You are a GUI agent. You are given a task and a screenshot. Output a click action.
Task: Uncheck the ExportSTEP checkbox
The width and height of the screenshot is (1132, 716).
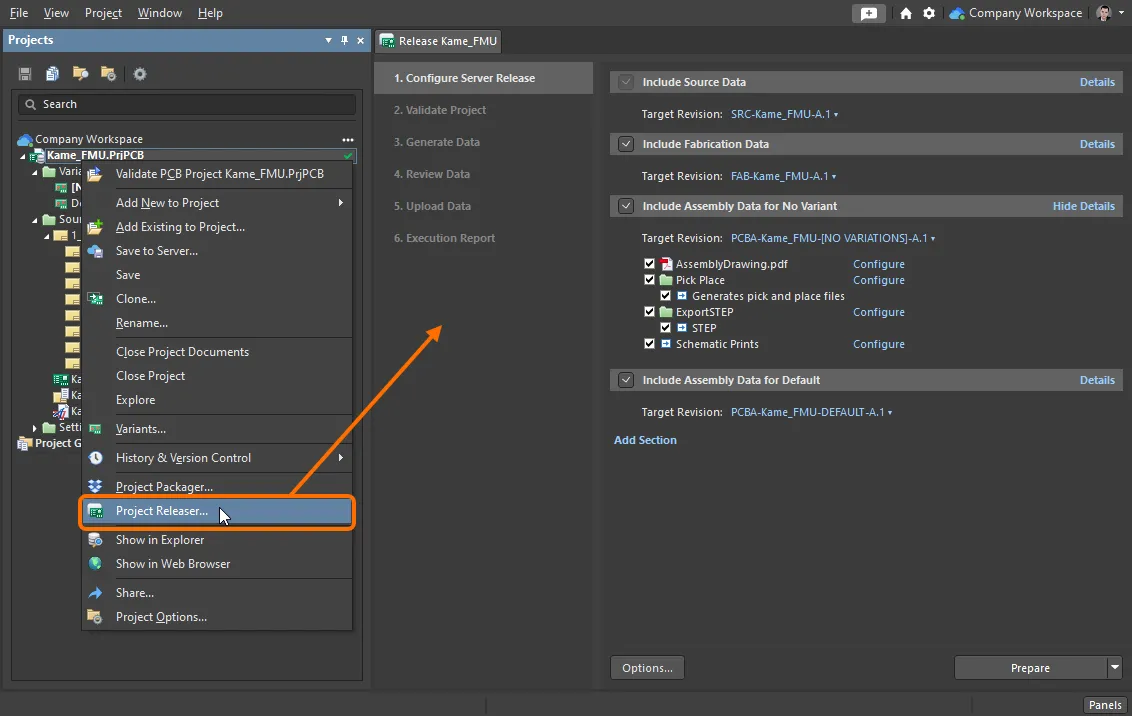[x=650, y=312]
